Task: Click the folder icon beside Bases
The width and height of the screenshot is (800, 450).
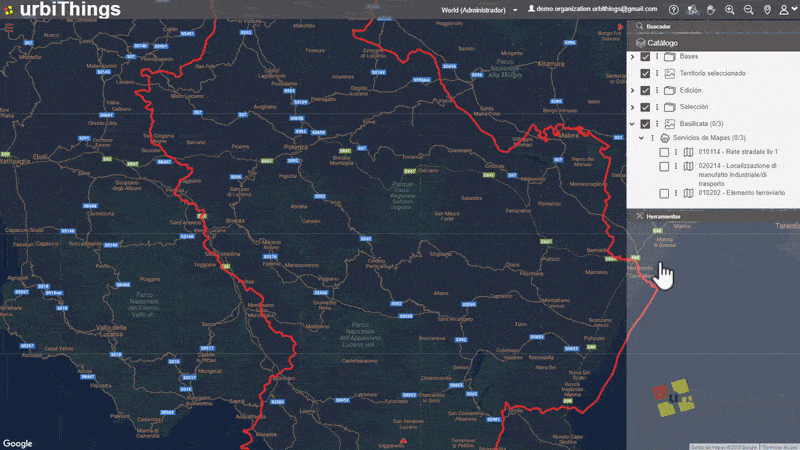Action: [x=670, y=57]
